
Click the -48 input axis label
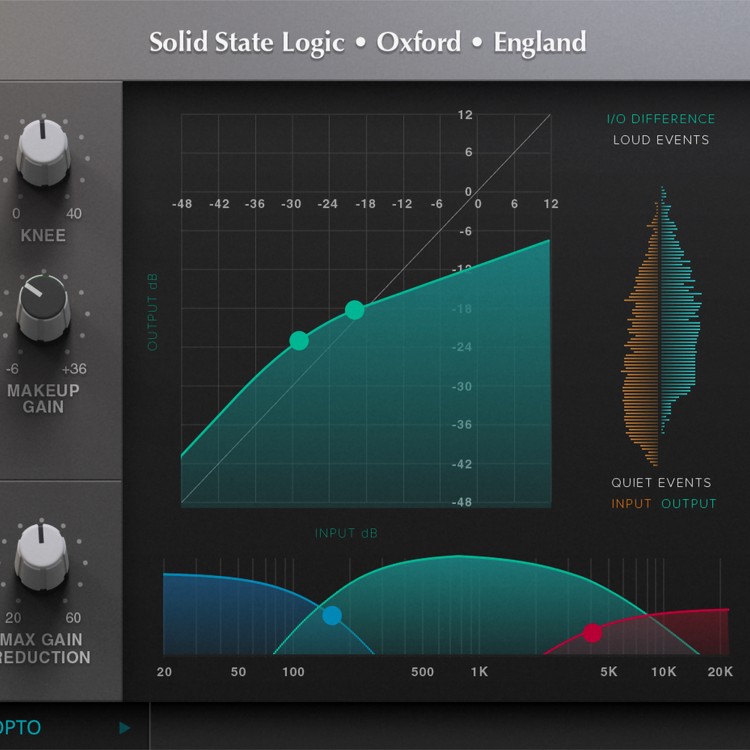coord(182,204)
